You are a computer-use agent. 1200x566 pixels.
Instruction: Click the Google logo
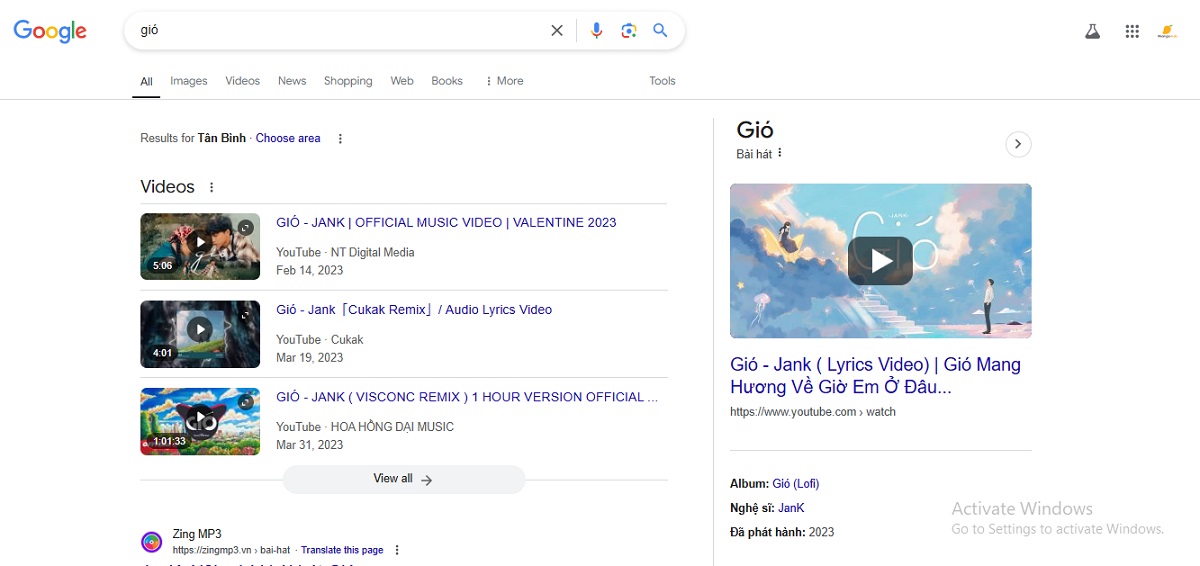[x=50, y=32]
